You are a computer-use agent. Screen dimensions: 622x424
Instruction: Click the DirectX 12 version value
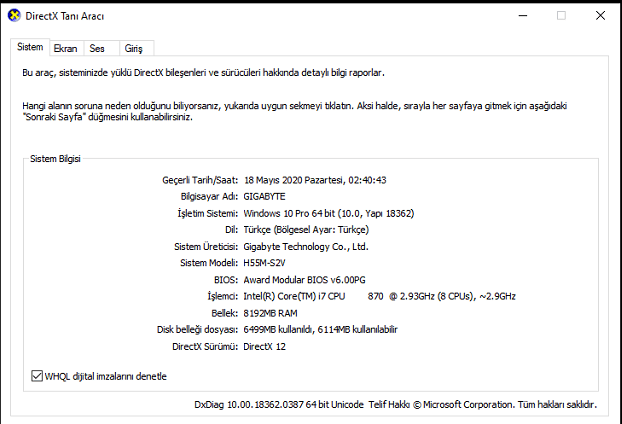264,347
